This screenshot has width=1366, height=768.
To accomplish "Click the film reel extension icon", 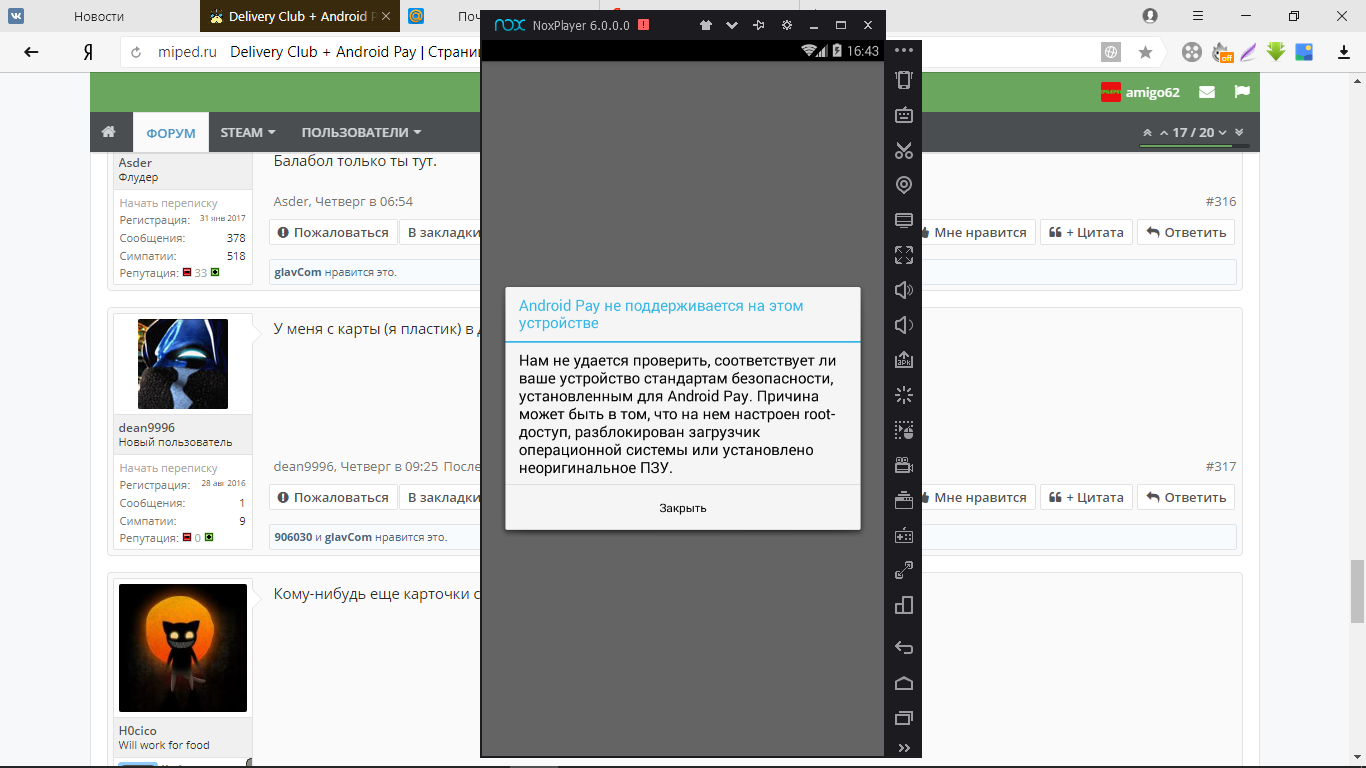I will 1192,52.
